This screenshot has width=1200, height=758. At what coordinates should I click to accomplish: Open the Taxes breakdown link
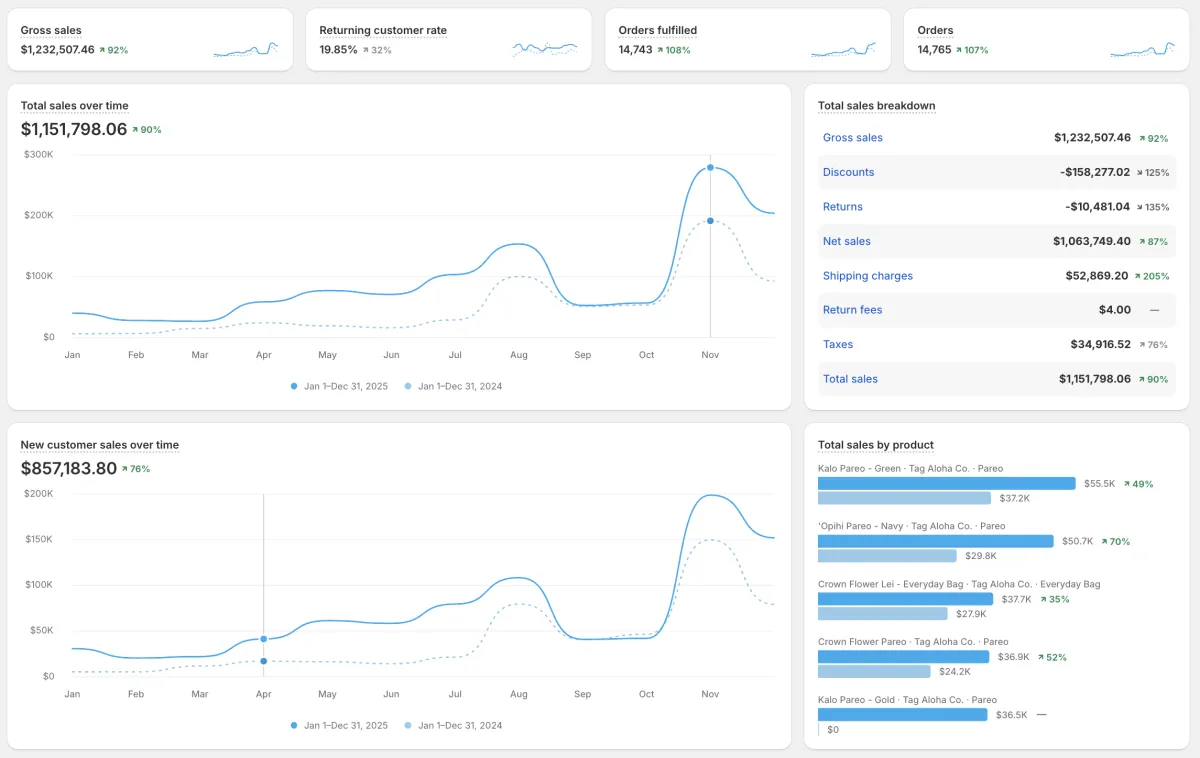pos(838,344)
